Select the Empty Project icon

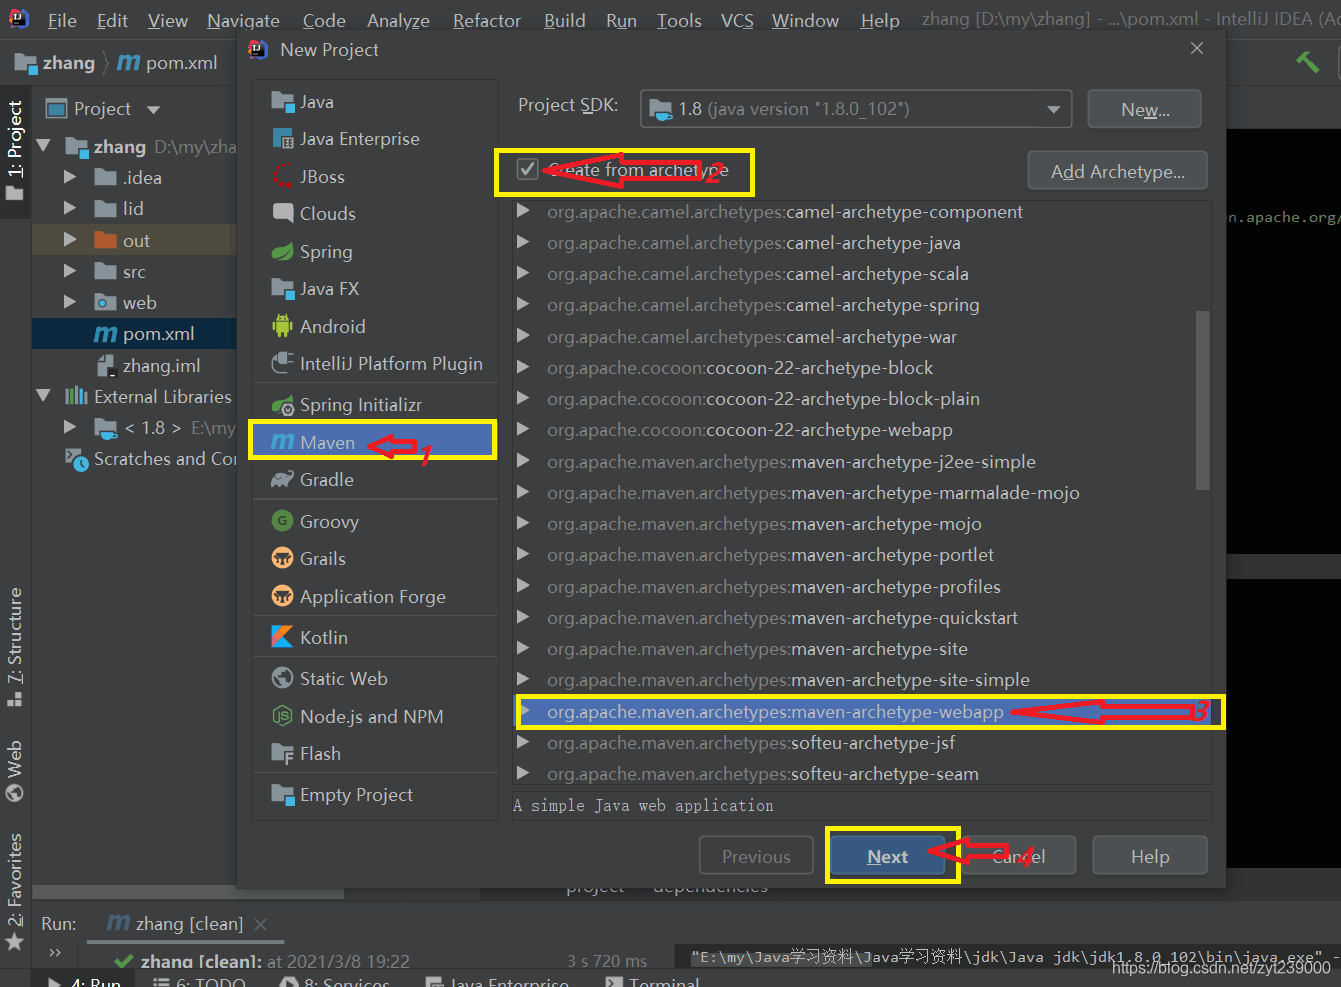283,795
